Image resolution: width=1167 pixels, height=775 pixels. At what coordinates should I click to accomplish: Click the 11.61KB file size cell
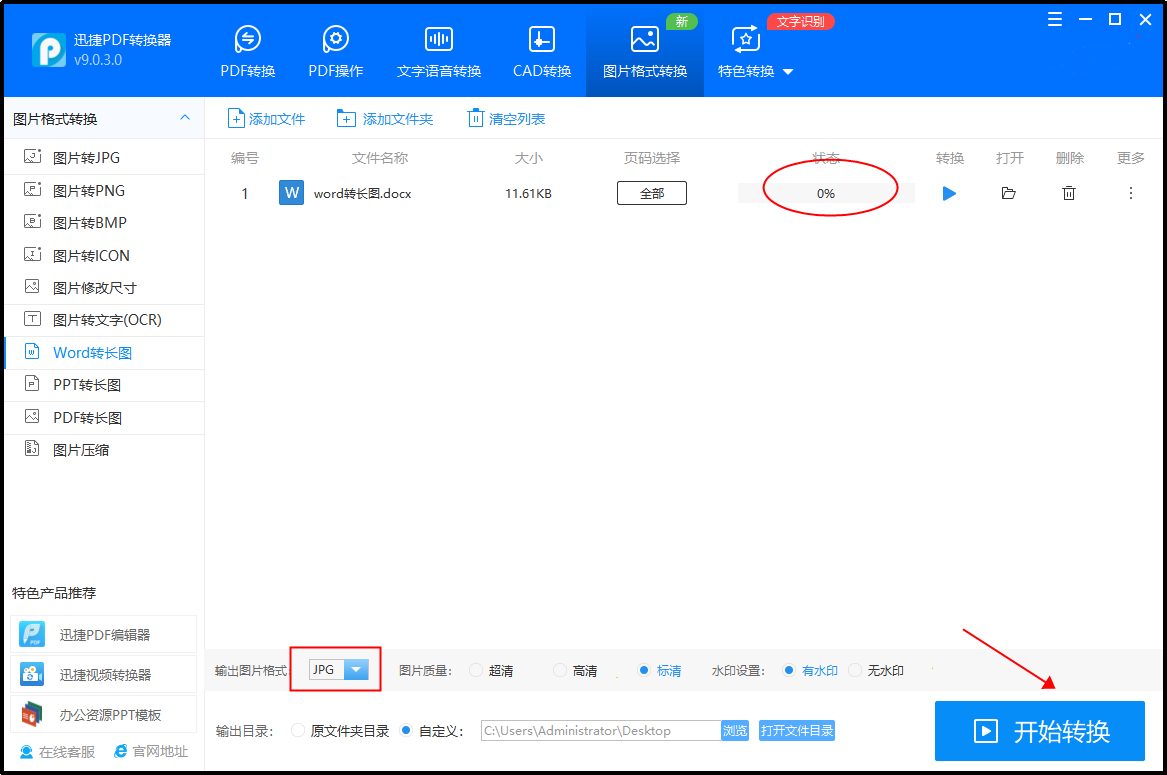point(528,194)
